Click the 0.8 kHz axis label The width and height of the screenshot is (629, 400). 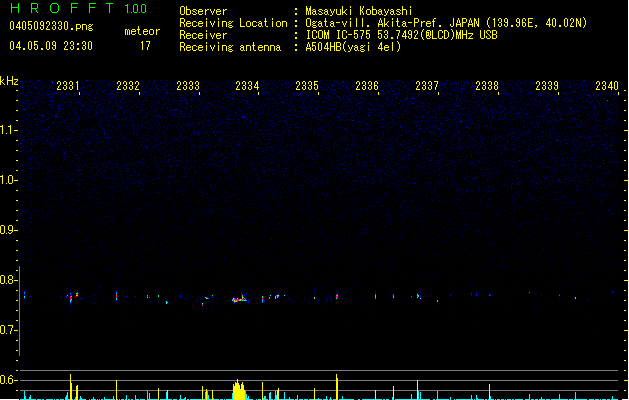(x=8, y=280)
